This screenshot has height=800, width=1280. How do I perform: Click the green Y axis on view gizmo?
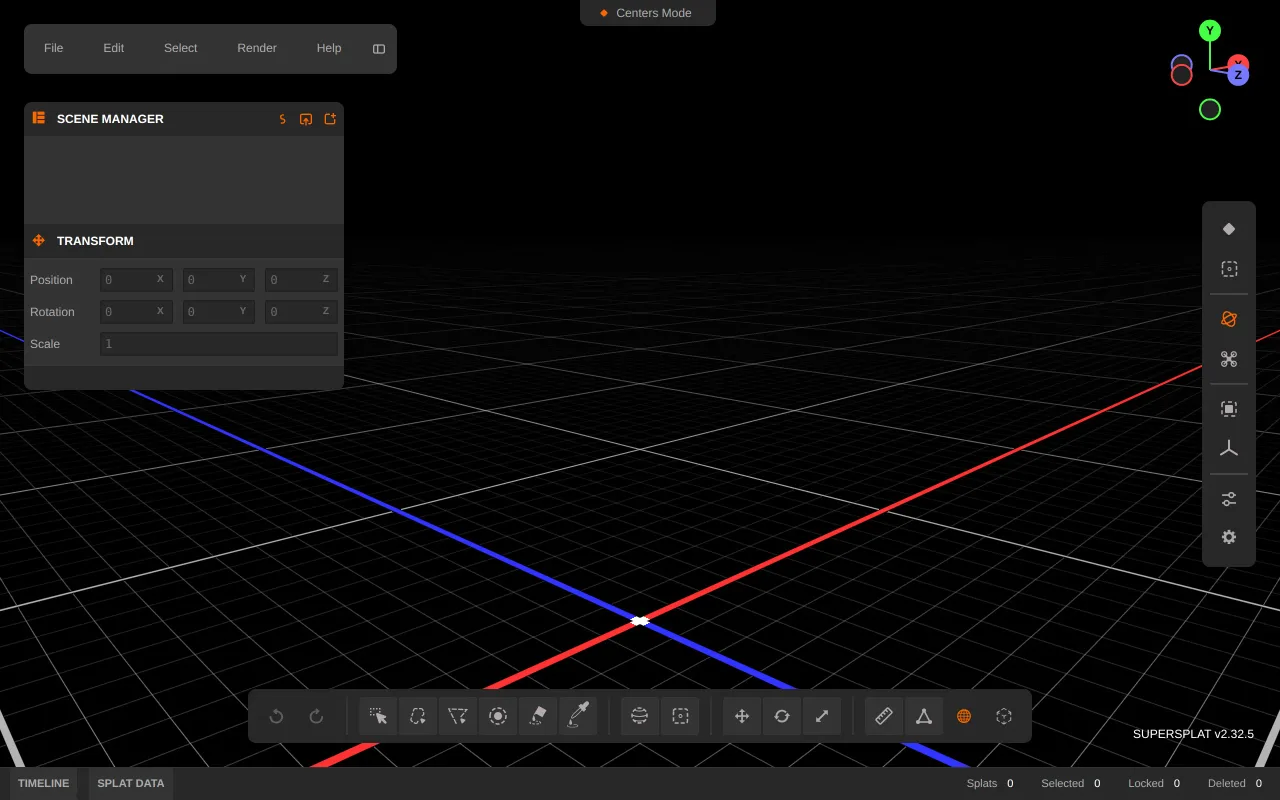click(x=1210, y=31)
